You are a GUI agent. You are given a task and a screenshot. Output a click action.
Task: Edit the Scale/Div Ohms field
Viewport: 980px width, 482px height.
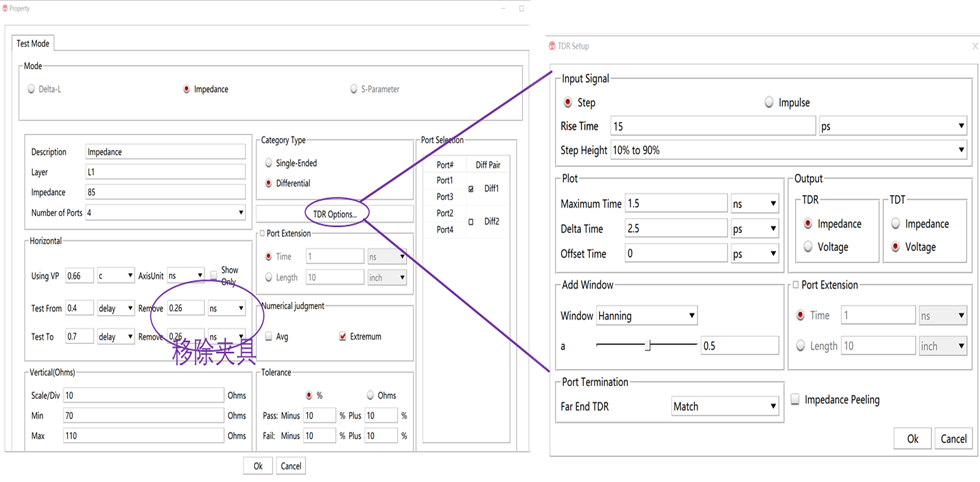pyautogui.click(x=144, y=395)
